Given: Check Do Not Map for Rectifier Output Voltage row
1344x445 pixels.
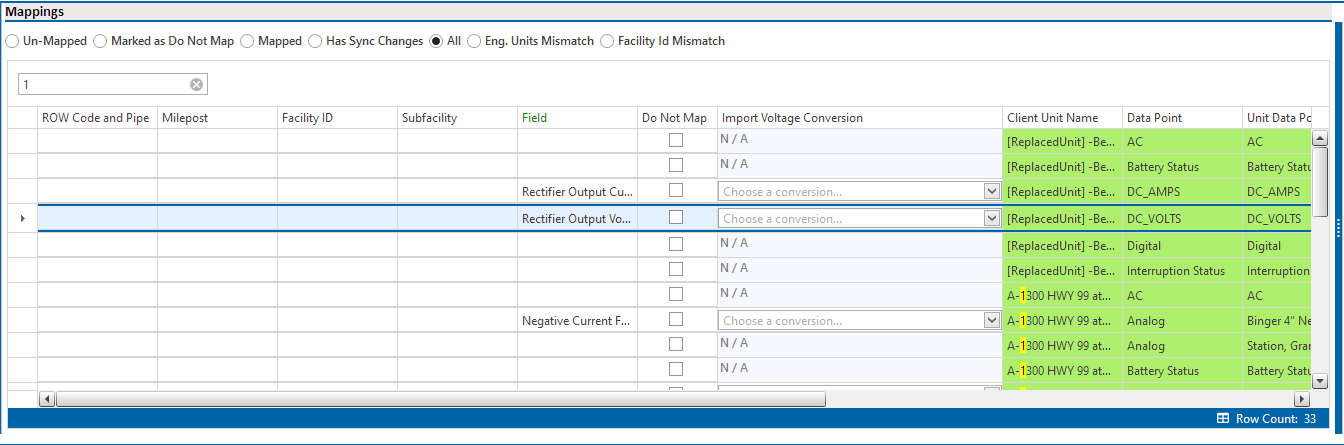Looking at the screenshot, I should click(x=676, y=218).
